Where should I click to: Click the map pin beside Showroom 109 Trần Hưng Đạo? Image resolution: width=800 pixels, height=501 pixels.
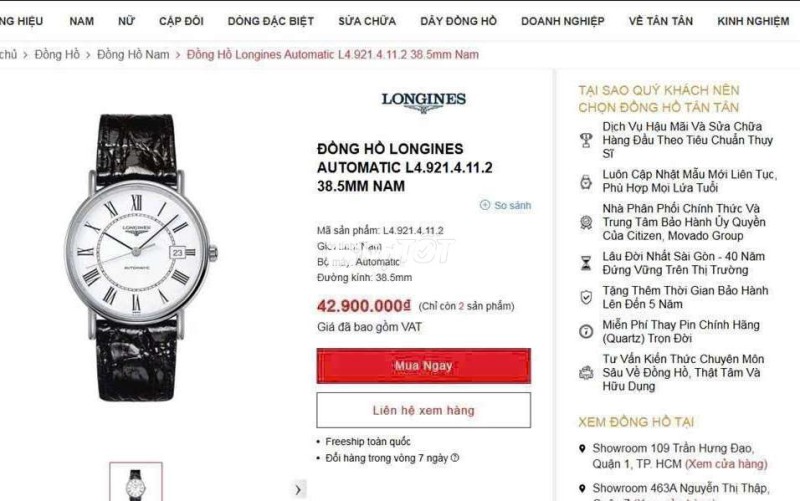point(582,448)
